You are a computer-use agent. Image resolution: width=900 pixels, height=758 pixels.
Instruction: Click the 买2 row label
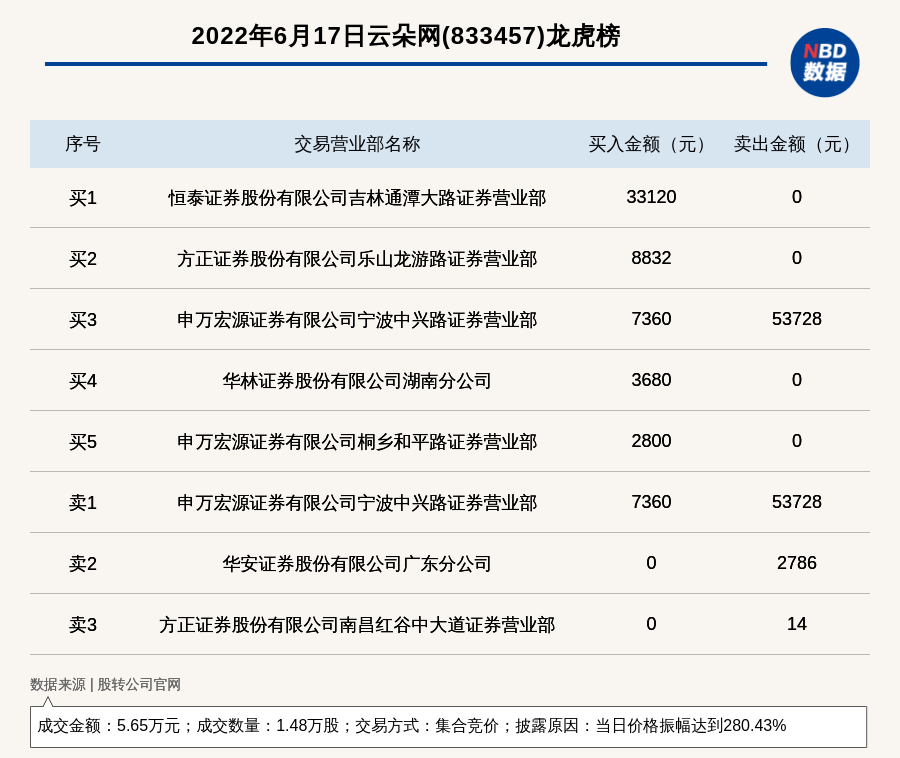coord(83,259)
